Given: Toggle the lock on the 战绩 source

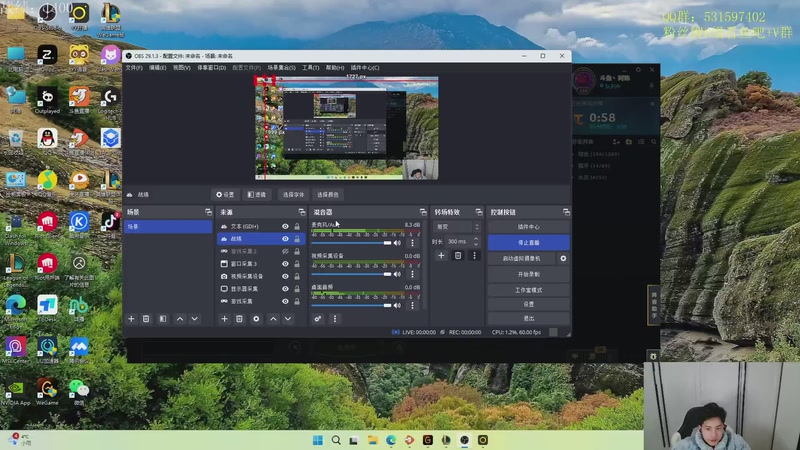Looking at the screenshot, I should (297, 239).
